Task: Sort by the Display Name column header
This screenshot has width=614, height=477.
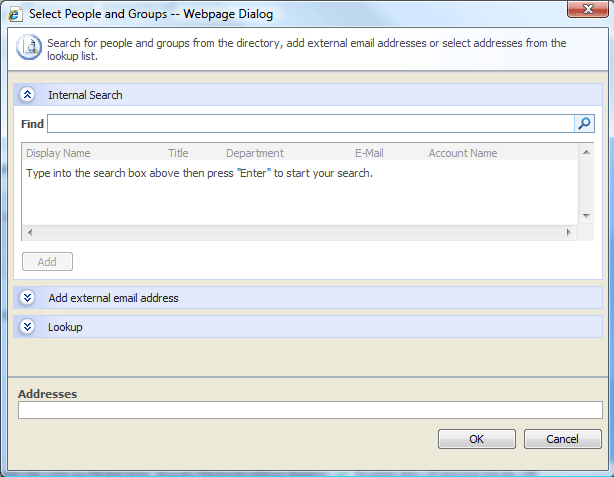Action: pyautogui.click(x=58, y=153)
